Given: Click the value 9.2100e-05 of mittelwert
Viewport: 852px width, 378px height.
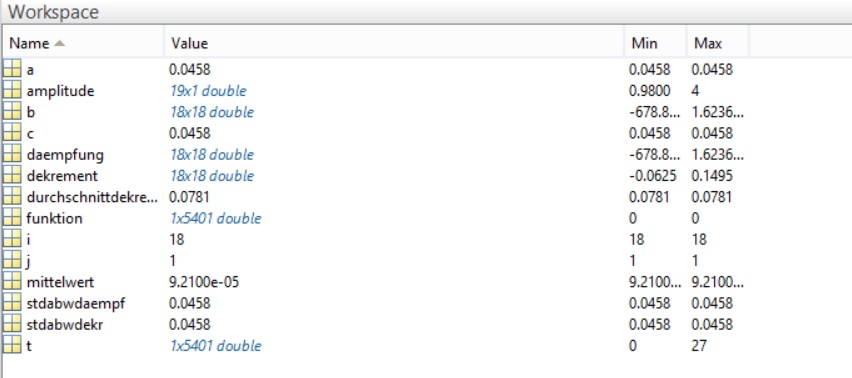Looking at the screenshot, I should [x=204, y=282].
